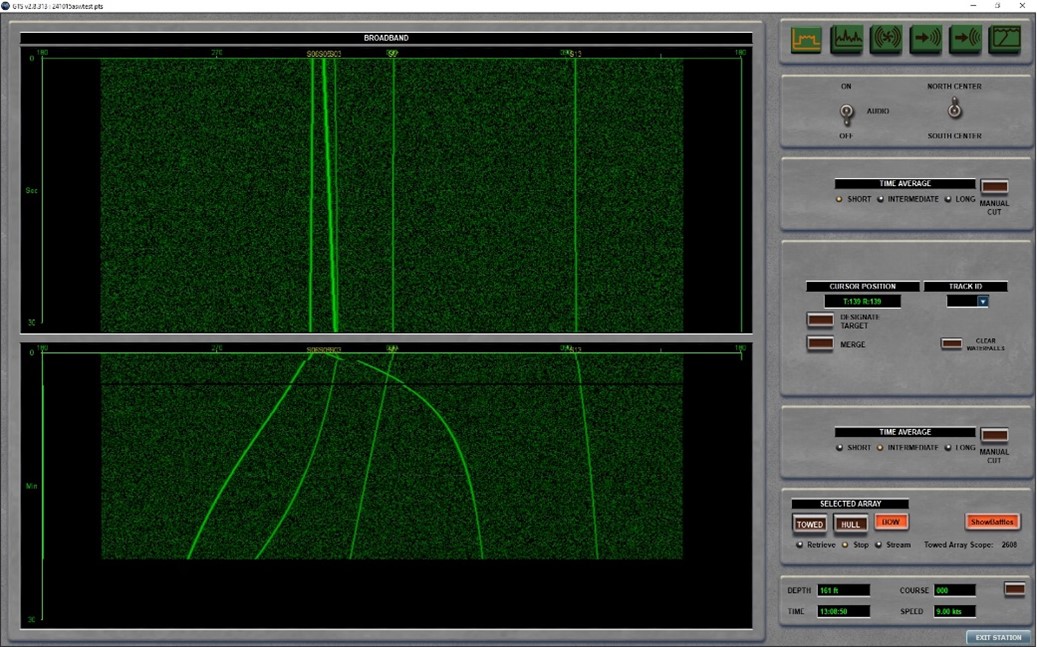Select LONG time average for upper waterfall
The image size is (1037, 647).
tap(948, 199)
